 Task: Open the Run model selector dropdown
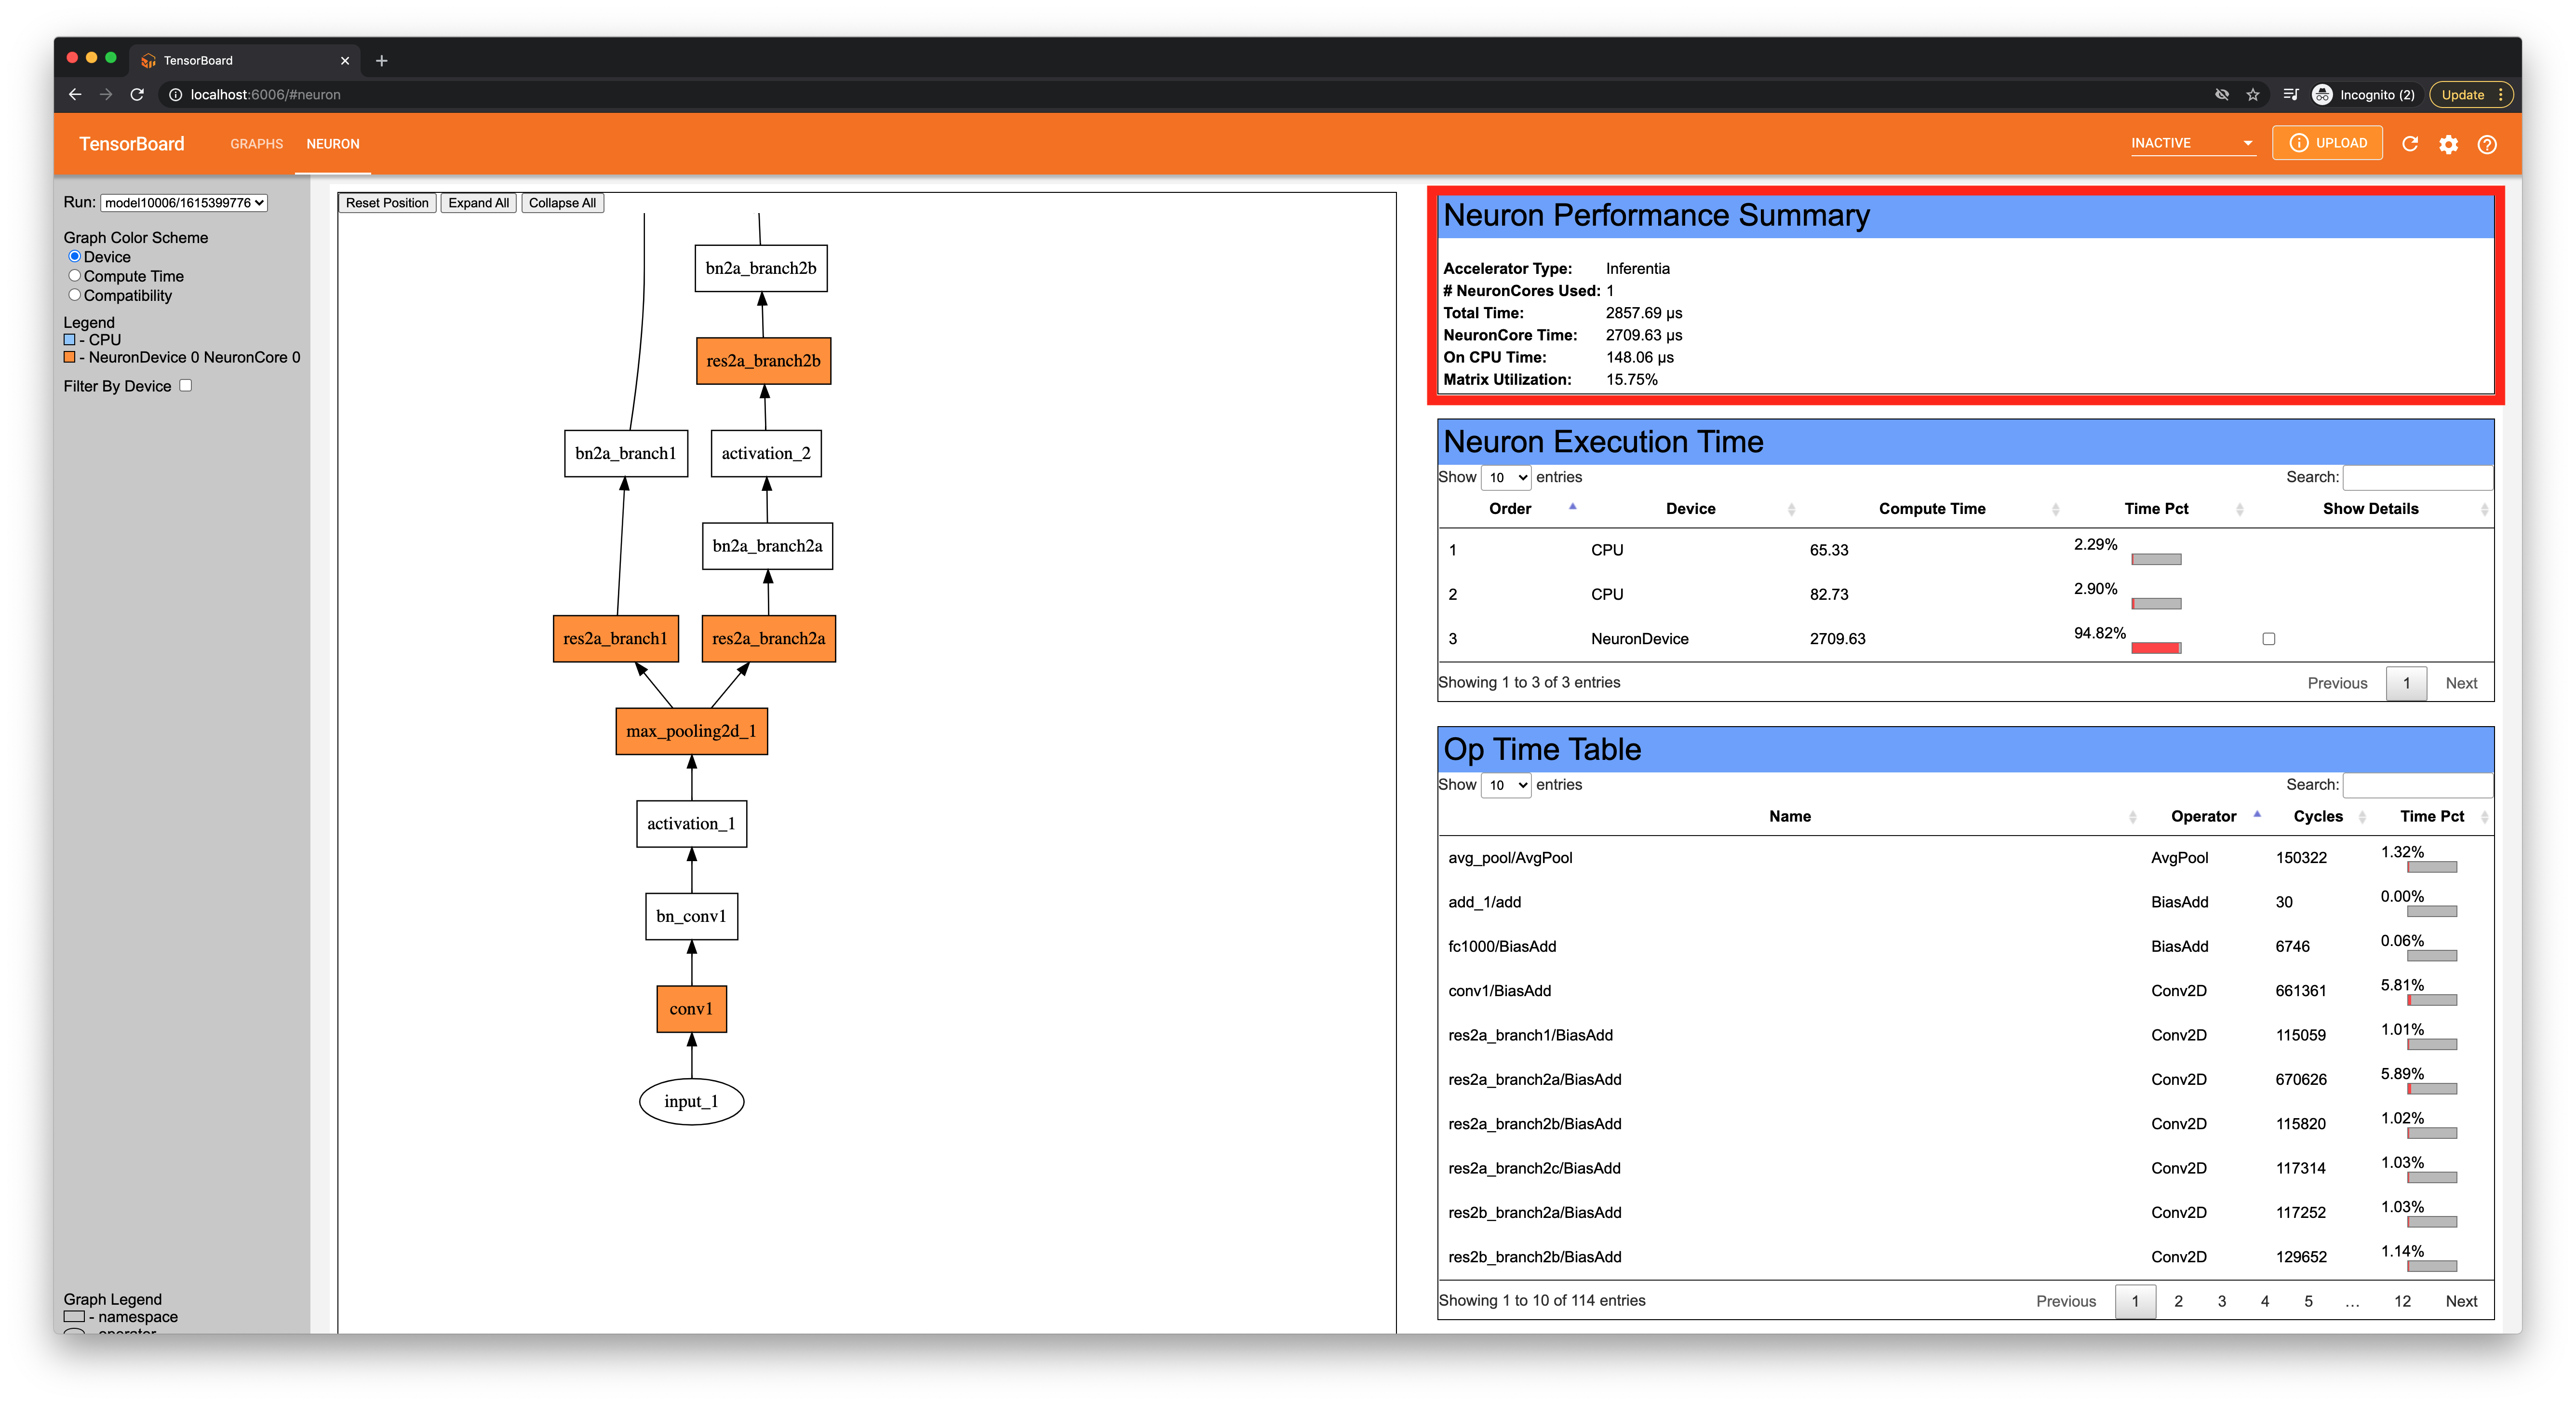click(184, 203)
